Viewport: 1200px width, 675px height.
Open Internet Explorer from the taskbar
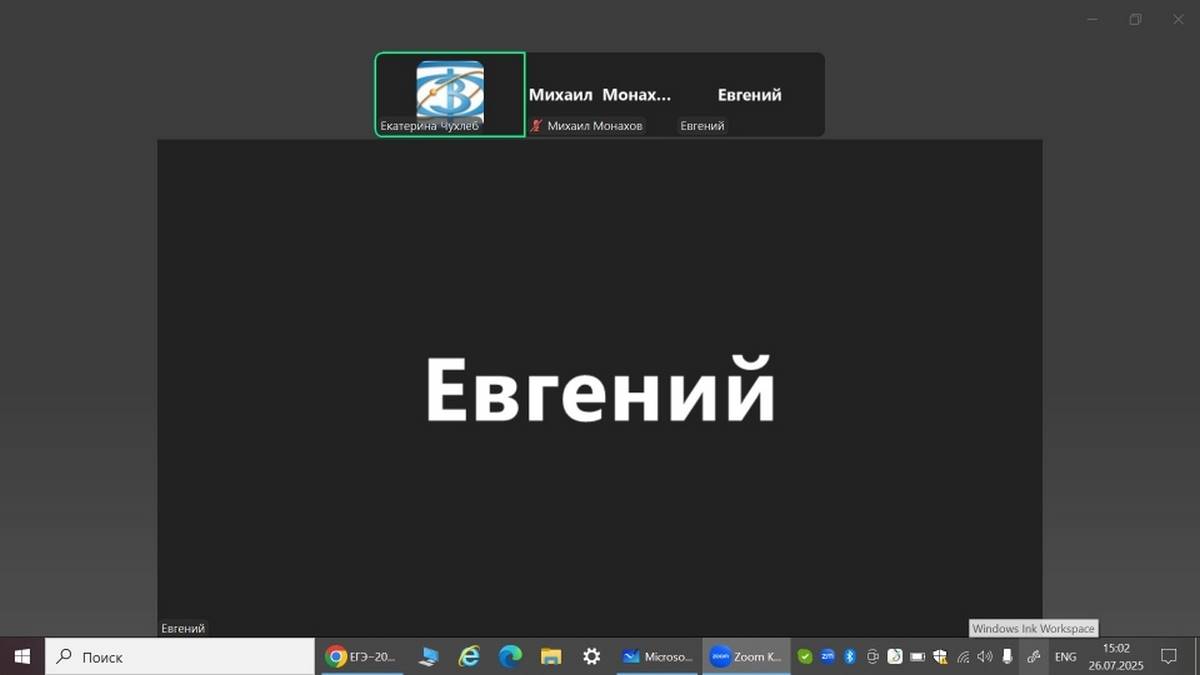469,657
